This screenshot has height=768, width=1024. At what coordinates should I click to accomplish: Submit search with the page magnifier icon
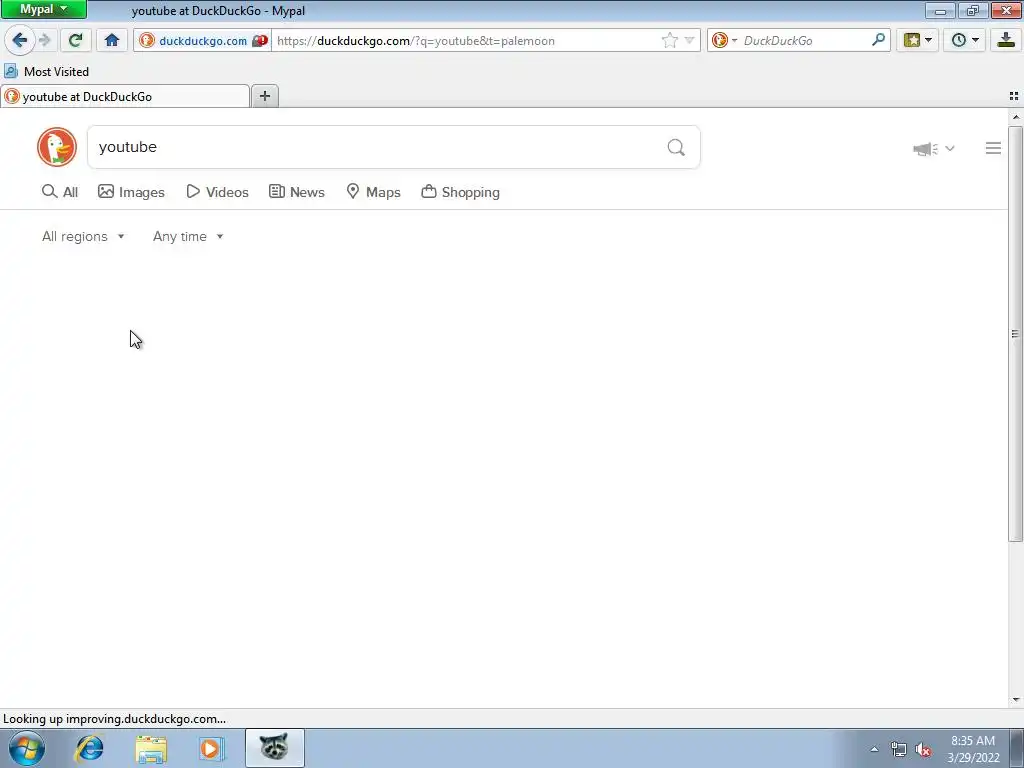[x=676, y=147]
